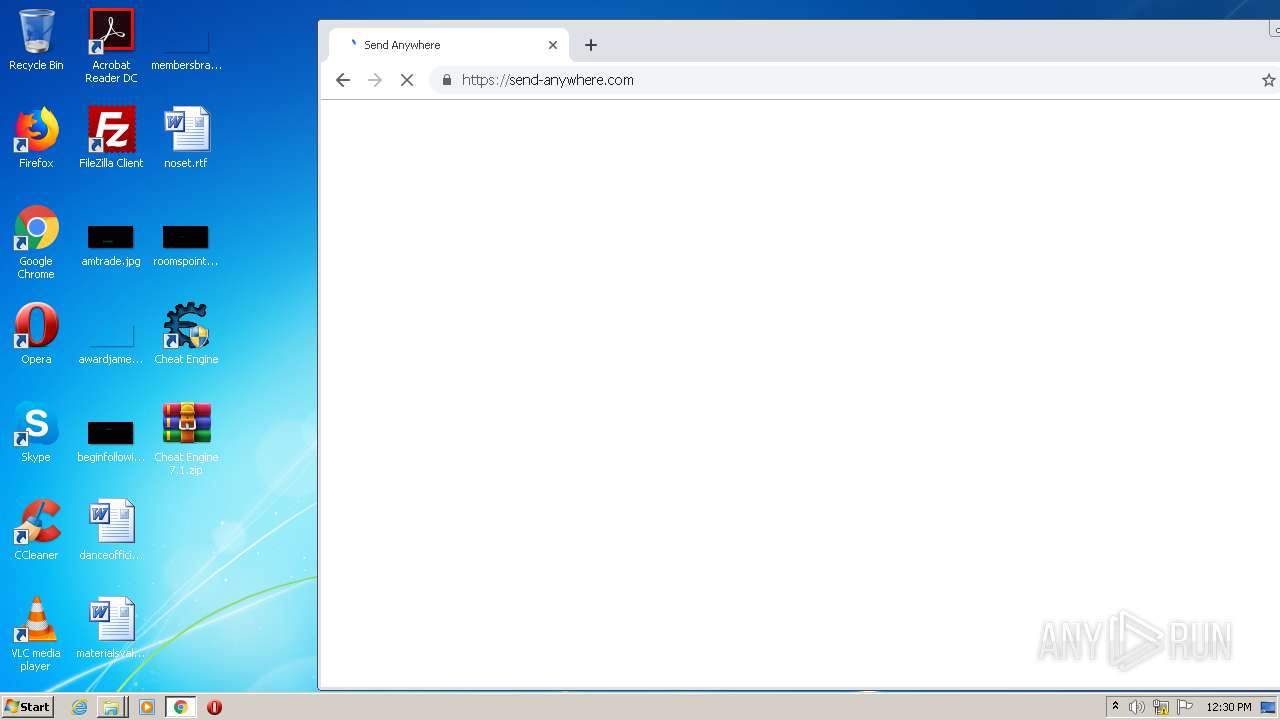Select the Send Anywhere tab
Screen dimensions: 1280x720
[x=449, y=45]
